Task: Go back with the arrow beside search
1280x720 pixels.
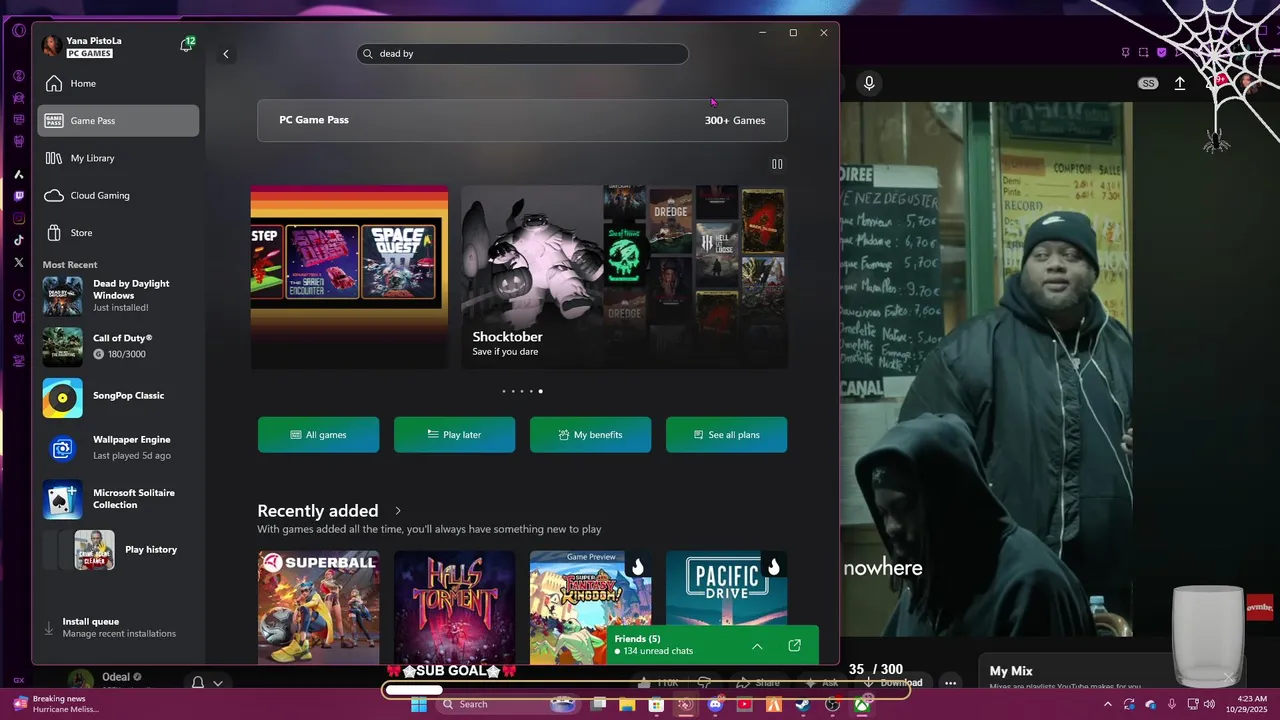Action: [226, 54]
